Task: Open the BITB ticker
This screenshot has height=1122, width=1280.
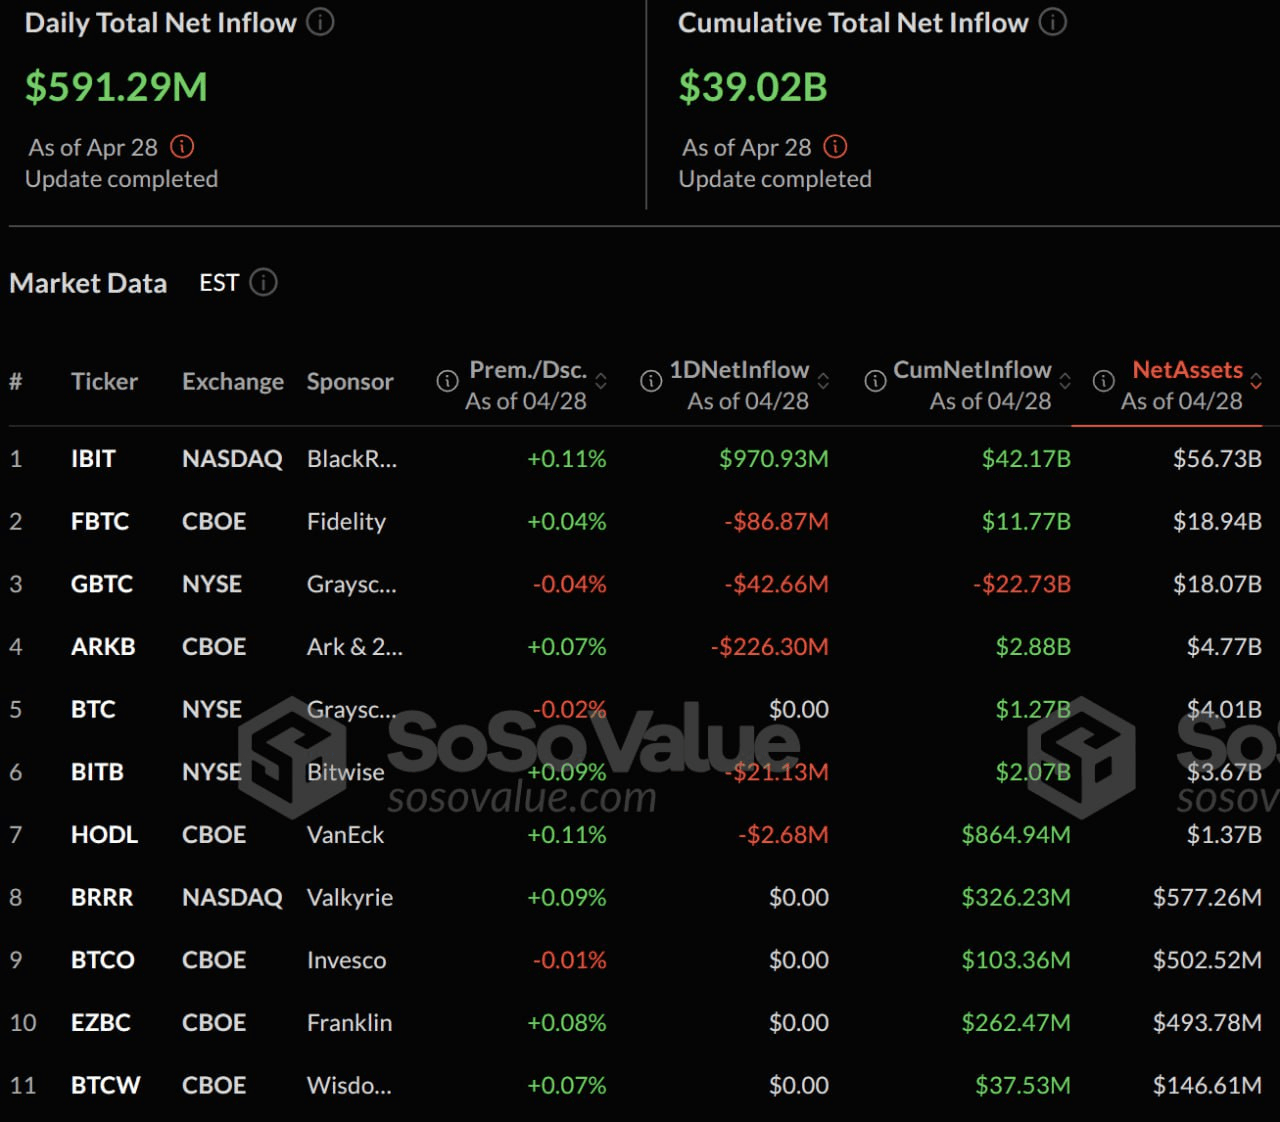Action: point(97,772)
